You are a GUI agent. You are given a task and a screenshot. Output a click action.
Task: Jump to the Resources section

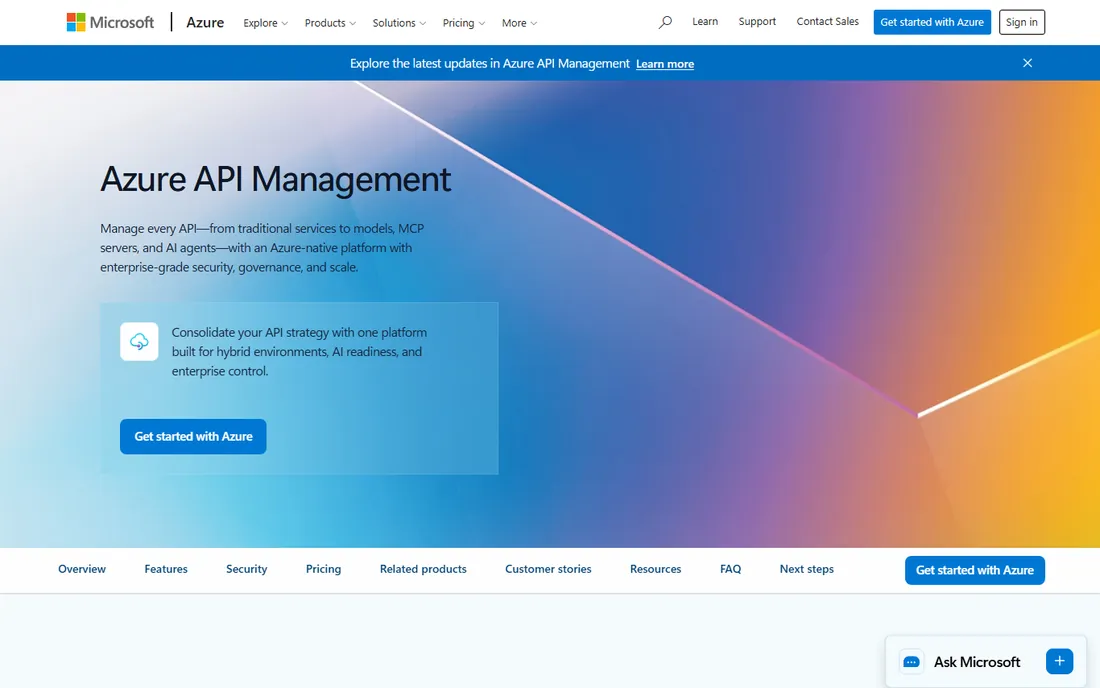(655, 569)
